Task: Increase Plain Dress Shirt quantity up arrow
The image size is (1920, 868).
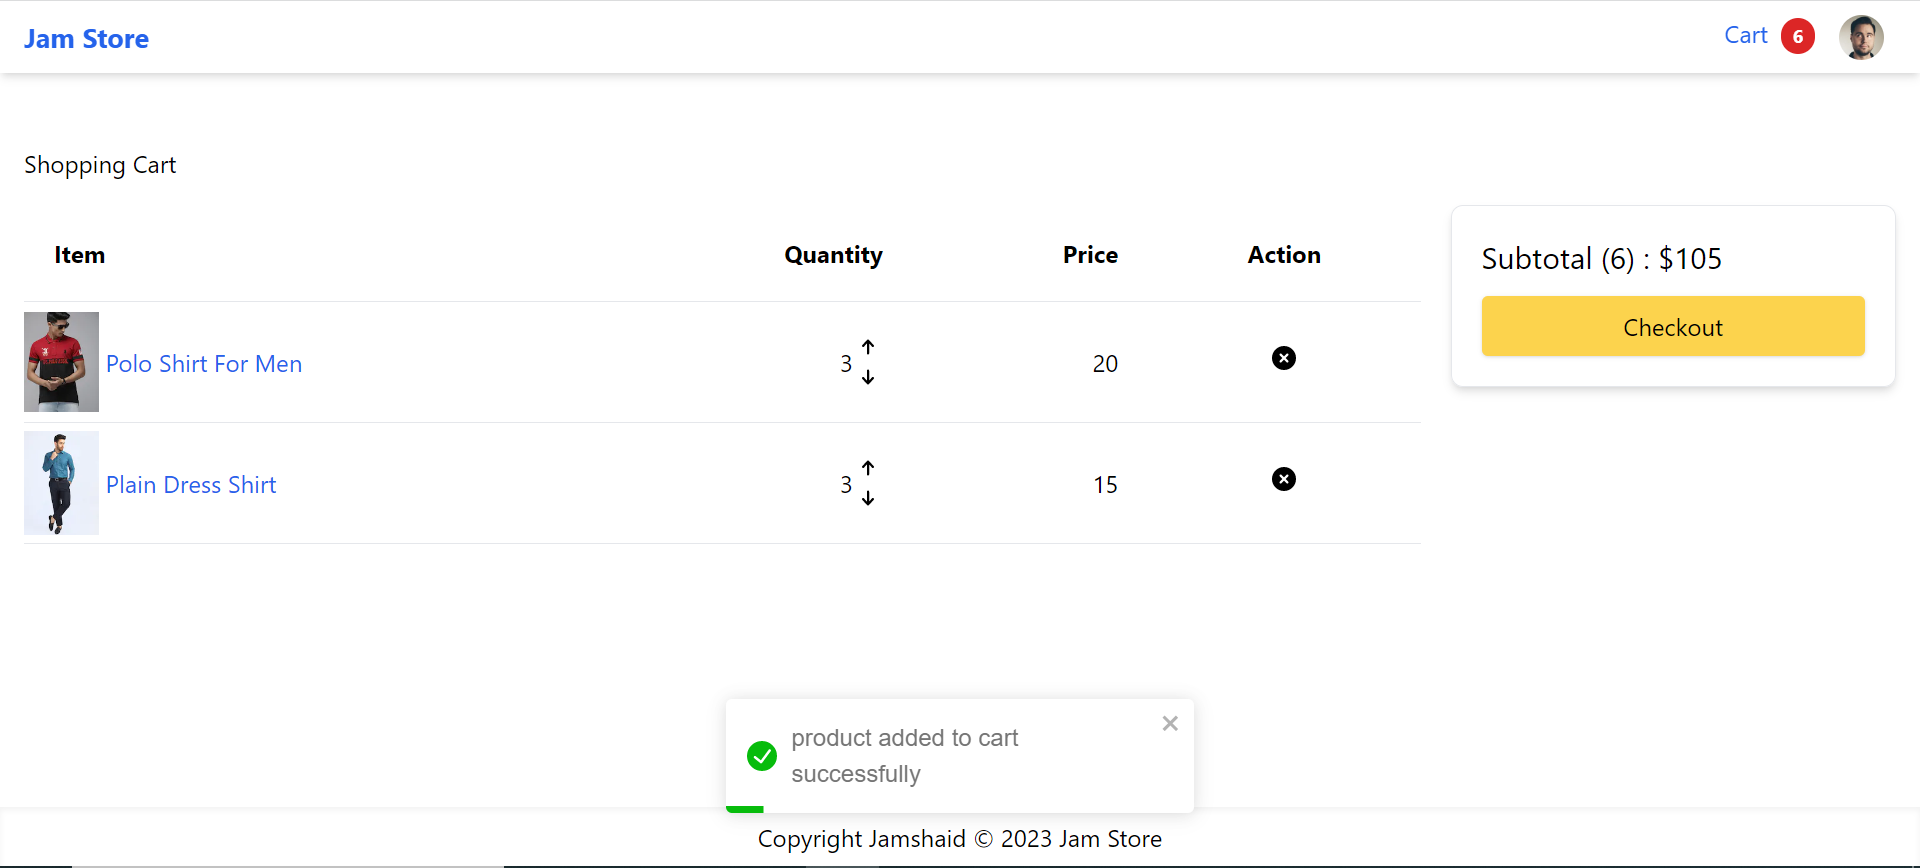Action: pyautogui.click(x=868, y=468)
